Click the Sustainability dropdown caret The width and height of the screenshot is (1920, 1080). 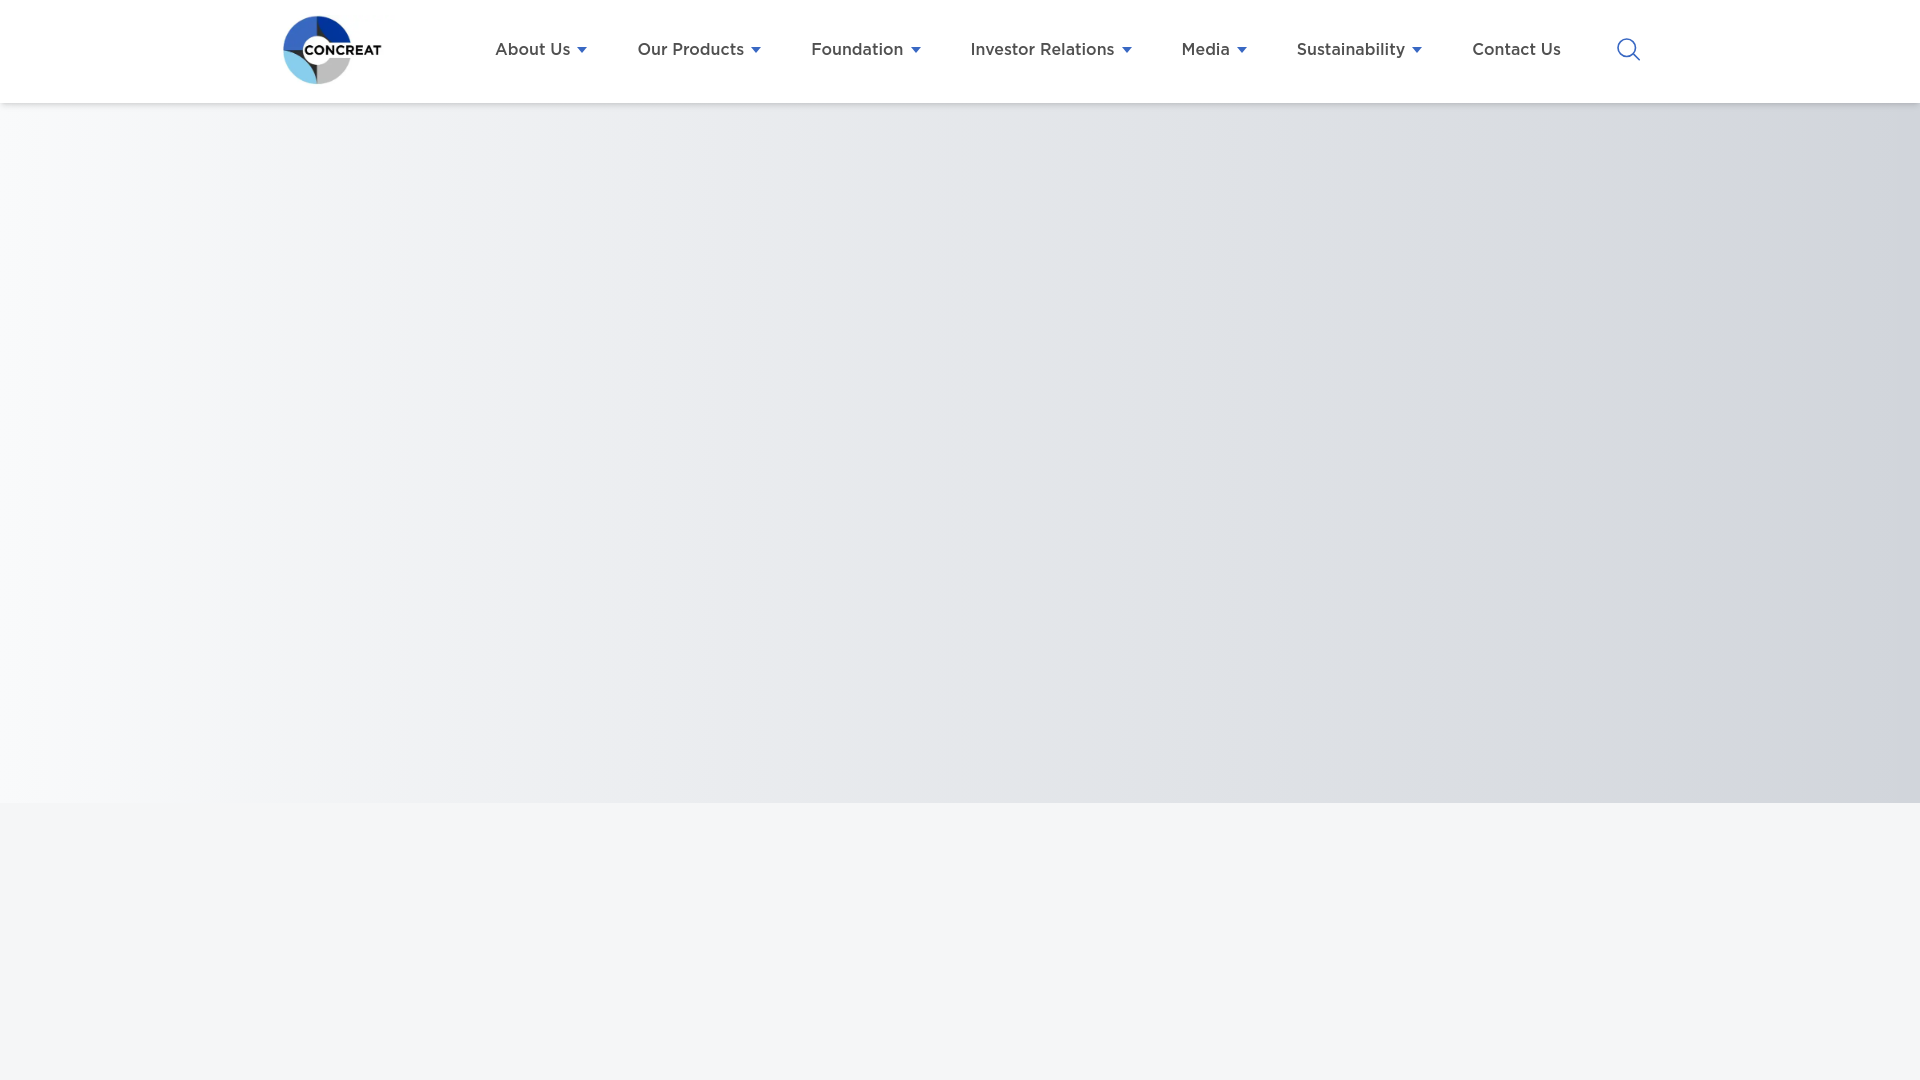pyautogui.click(x=1417, y=50)
